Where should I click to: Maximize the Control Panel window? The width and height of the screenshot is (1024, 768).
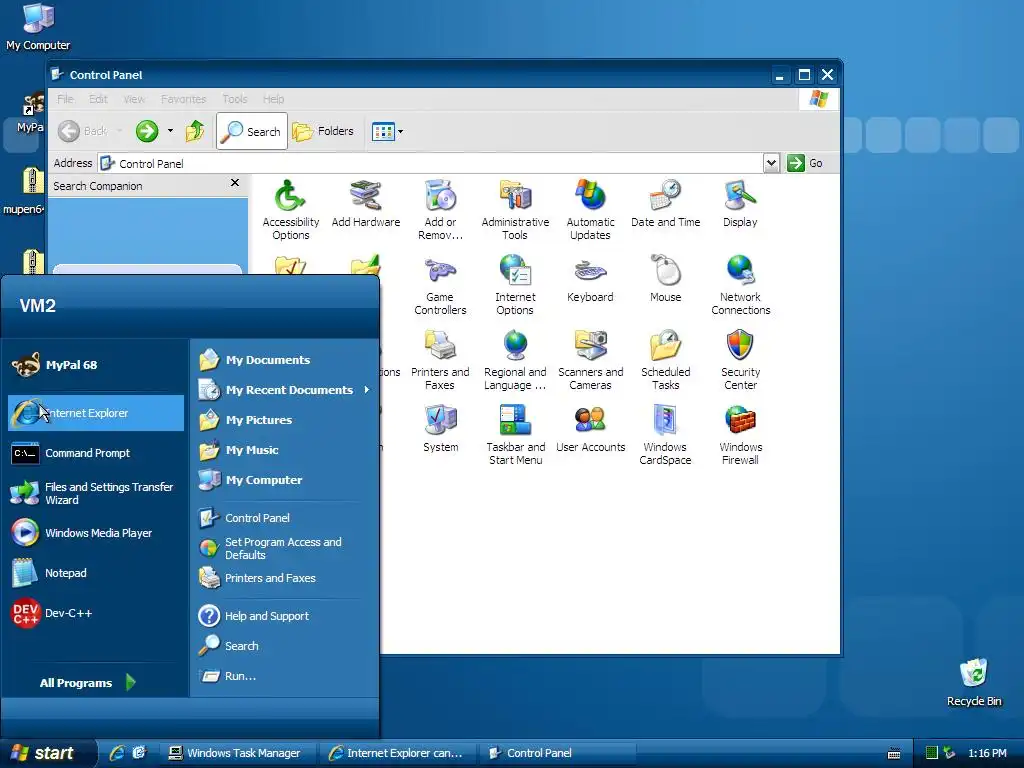tap(804, 74)
